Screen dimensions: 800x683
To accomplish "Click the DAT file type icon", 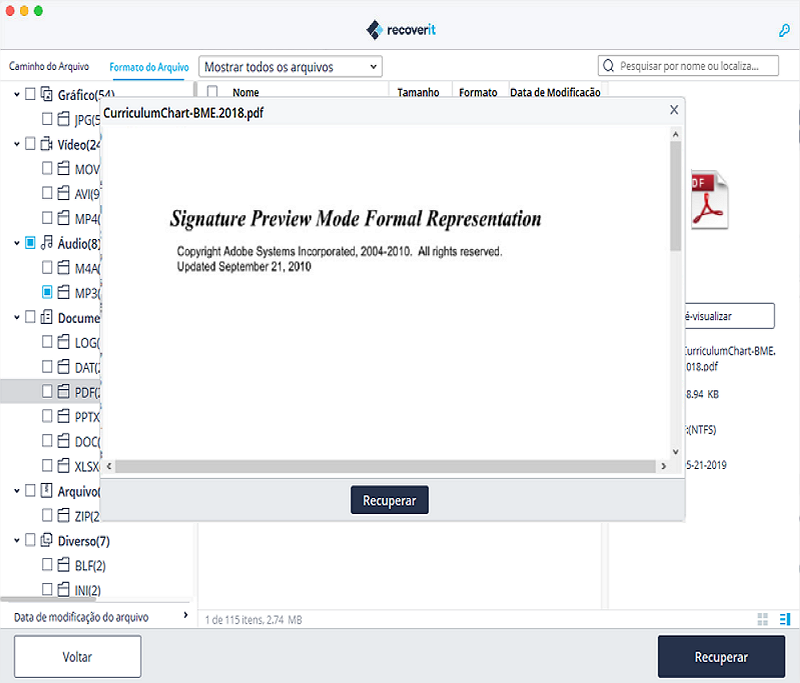I will (x=63, y=366).
